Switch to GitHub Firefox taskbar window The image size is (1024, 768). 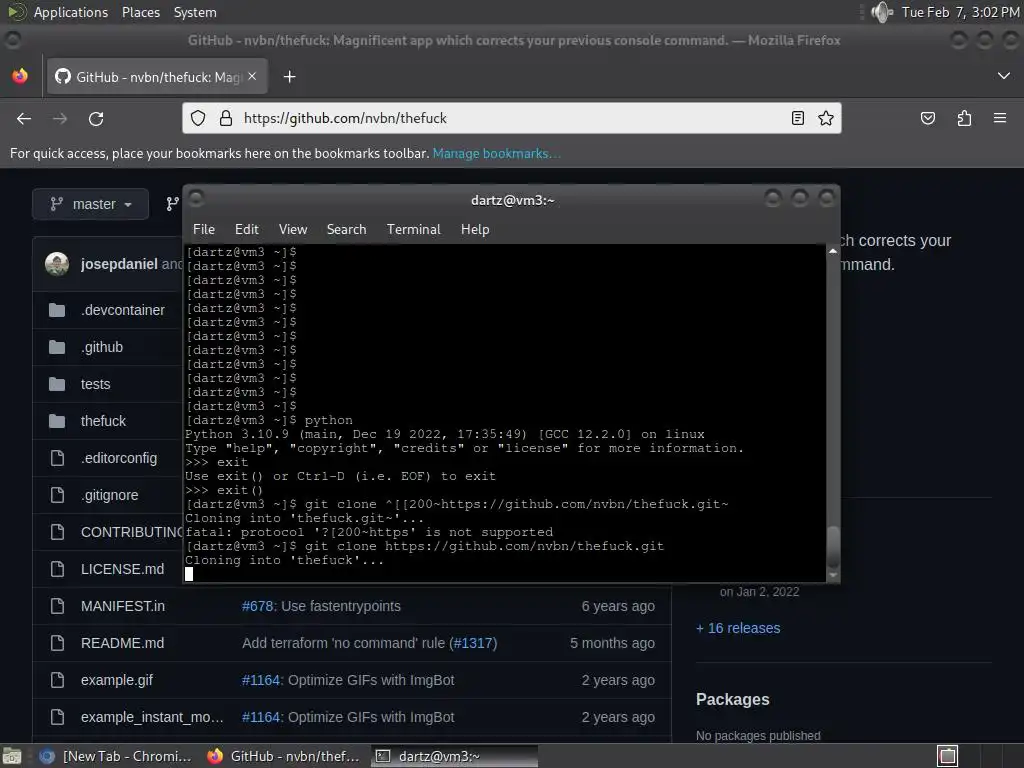(x=283, y=756)
